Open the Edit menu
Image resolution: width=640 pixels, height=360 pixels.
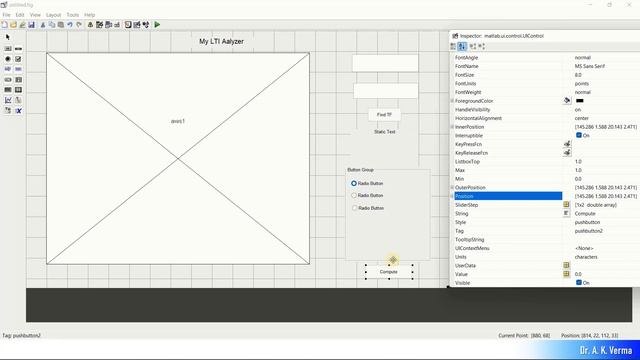(x=20, y=15)
